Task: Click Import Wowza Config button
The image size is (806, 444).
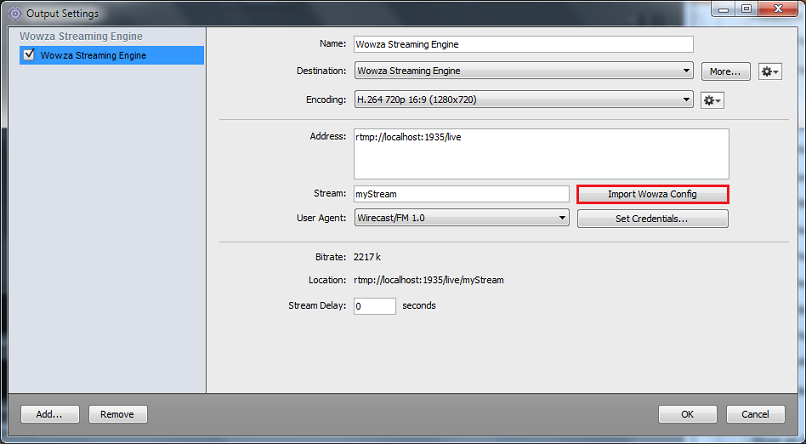Action: click(x=652, y=194)
